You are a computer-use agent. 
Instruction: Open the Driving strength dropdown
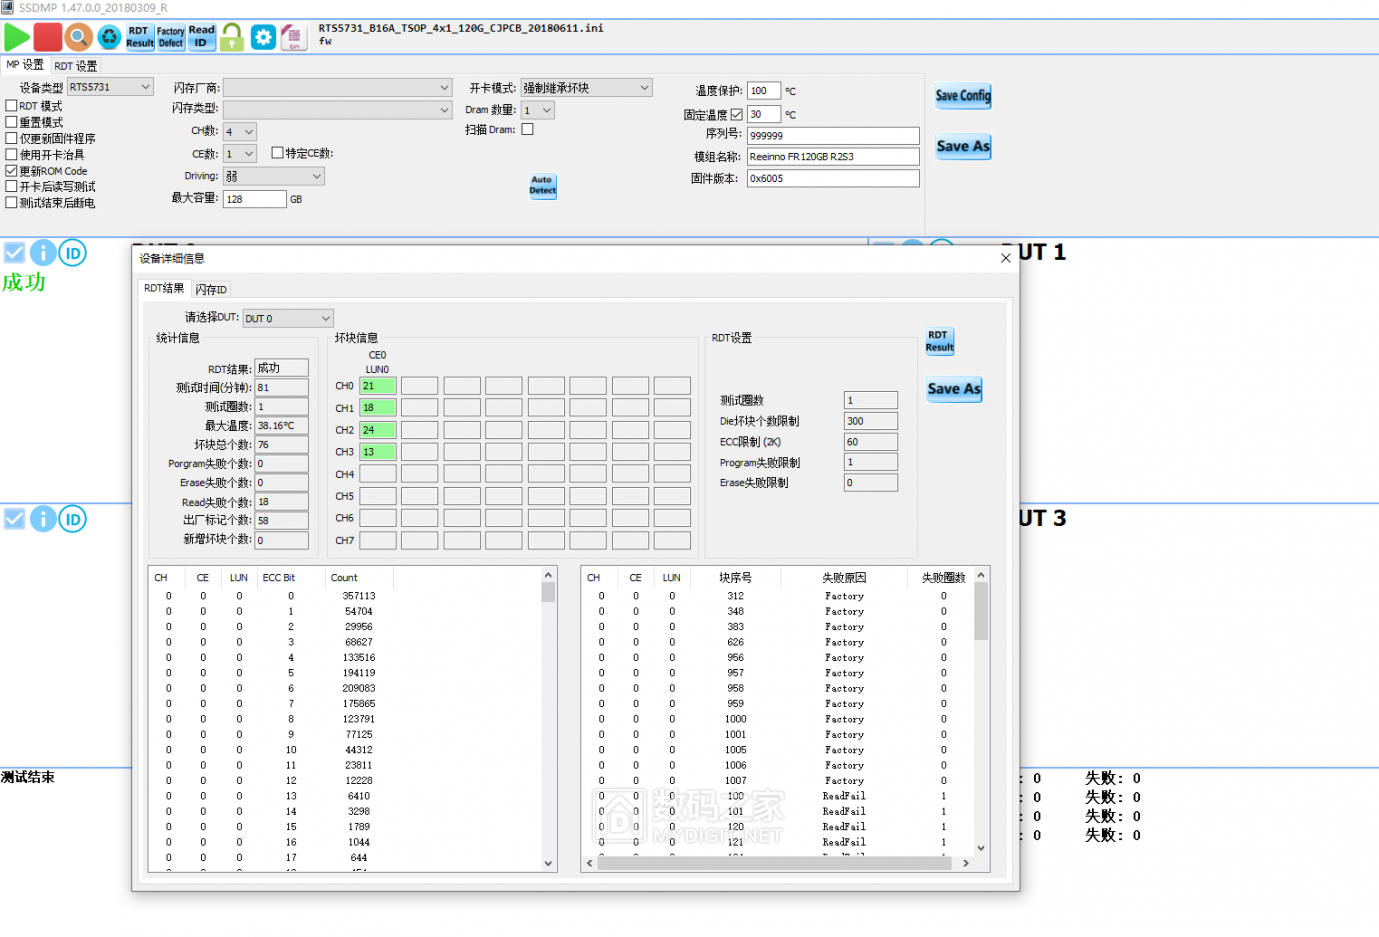(273, 176)
